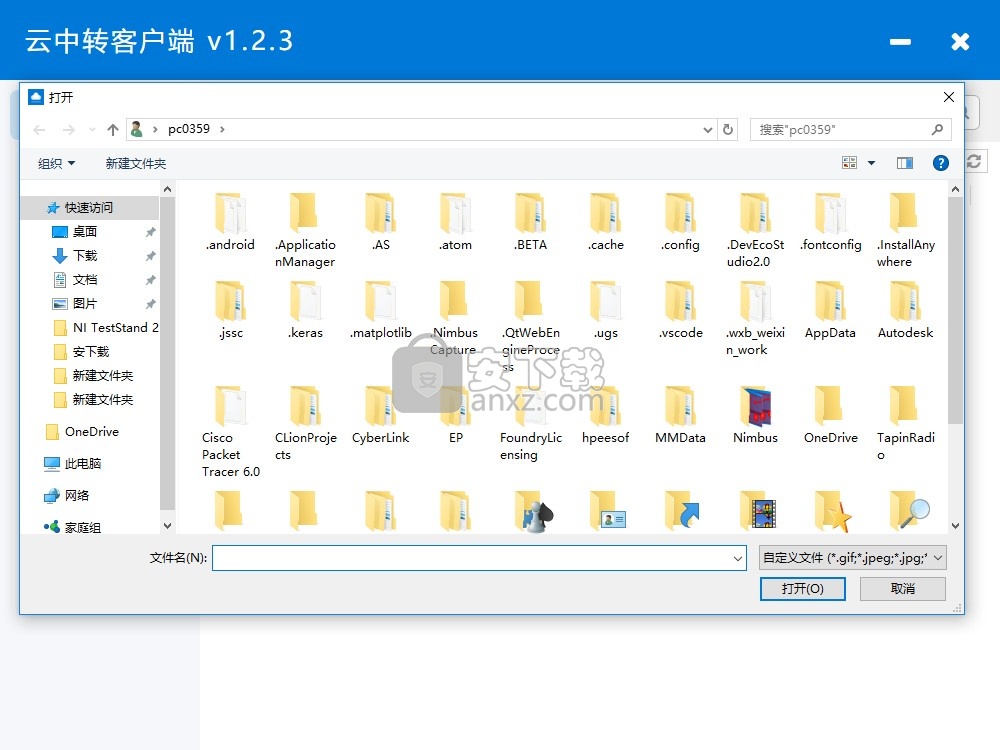Open the Autodesk folder
This screenshot has width=1000, height=750.
tap(905, 310)
